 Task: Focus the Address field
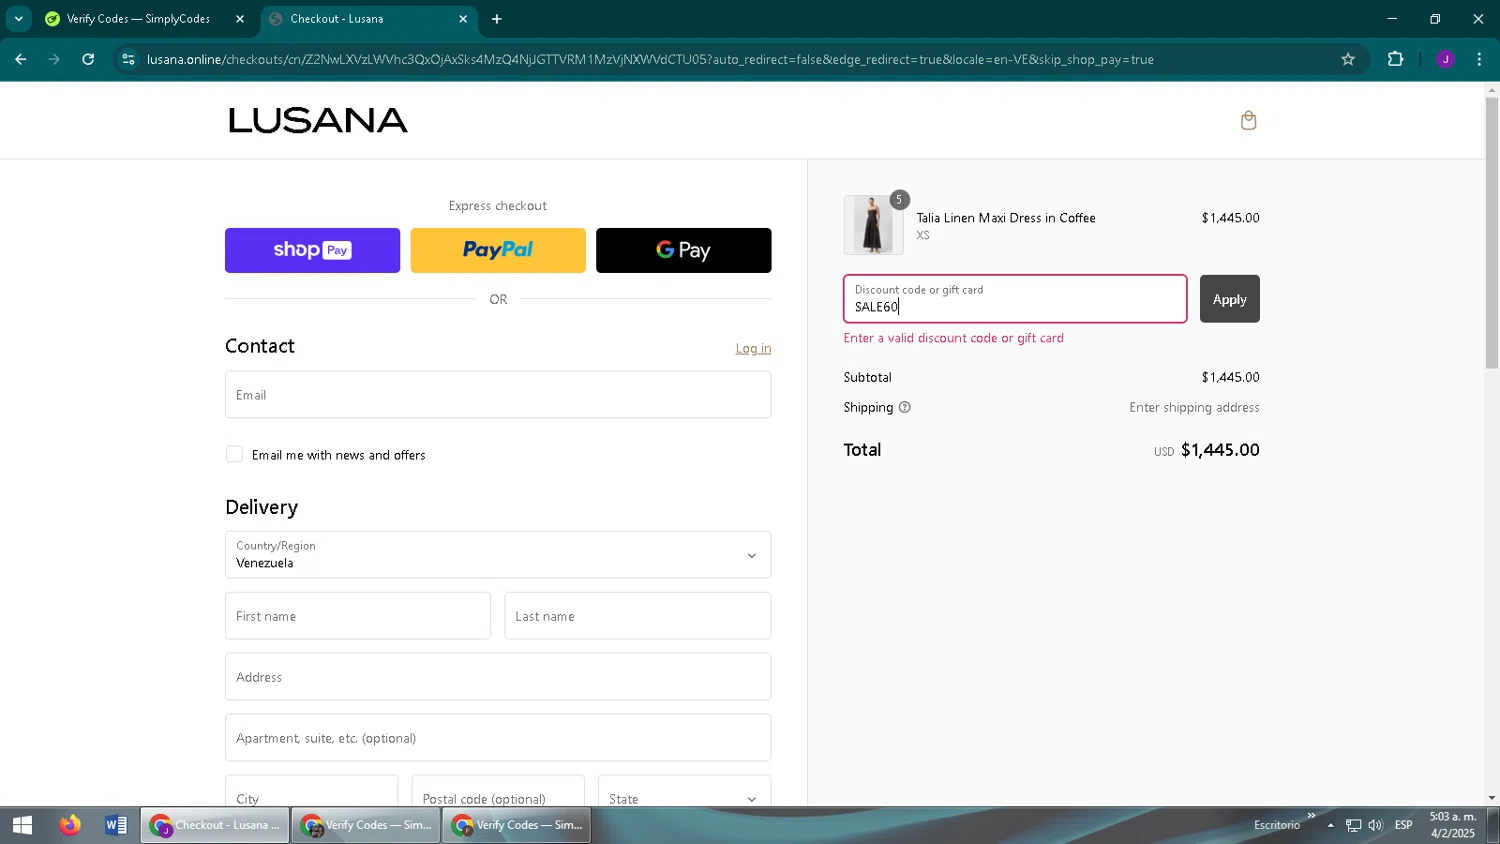[x=498, y=677]
